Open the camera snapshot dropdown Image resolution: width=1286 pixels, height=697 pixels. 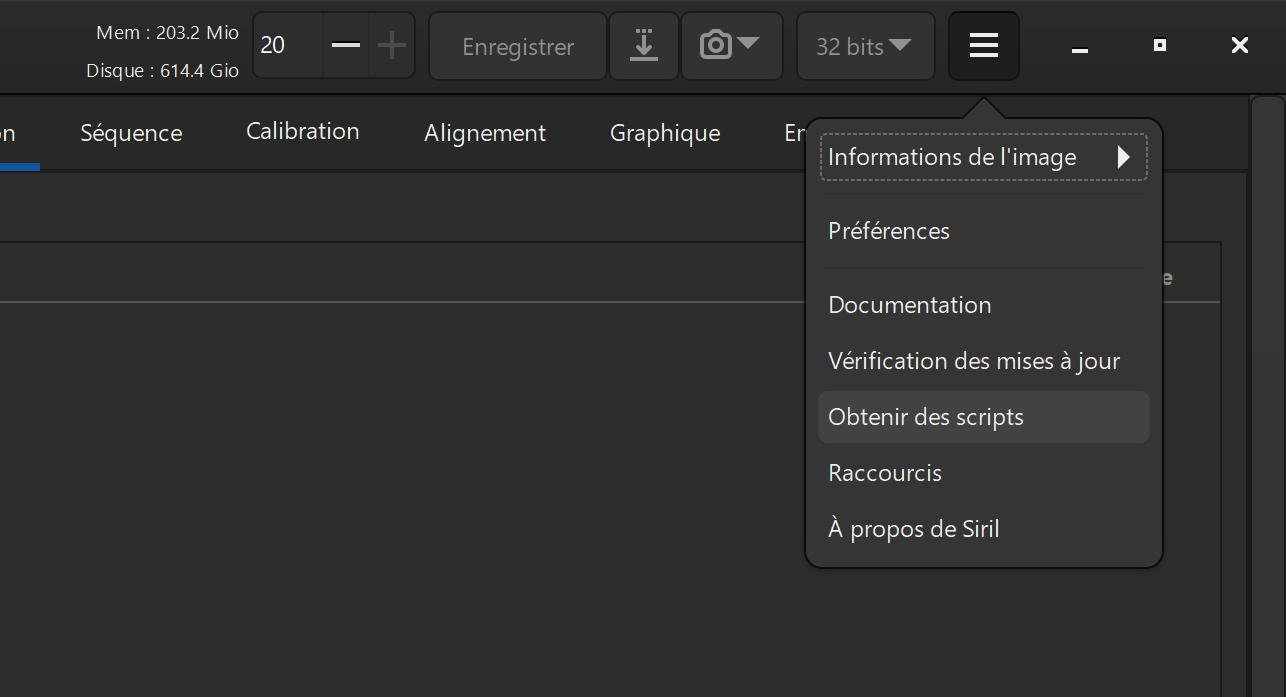click(731, 46)
